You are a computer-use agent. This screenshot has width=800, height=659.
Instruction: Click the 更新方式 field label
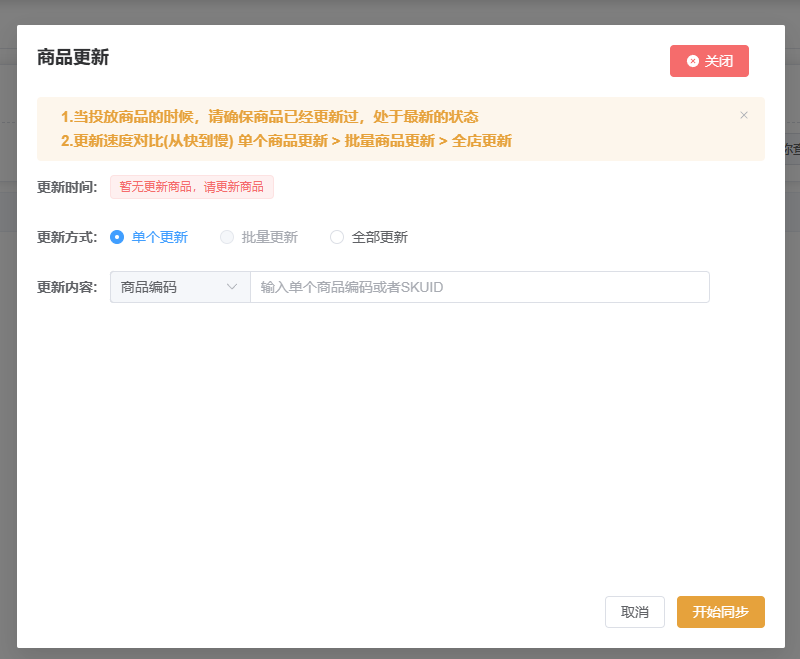point(67,237)
